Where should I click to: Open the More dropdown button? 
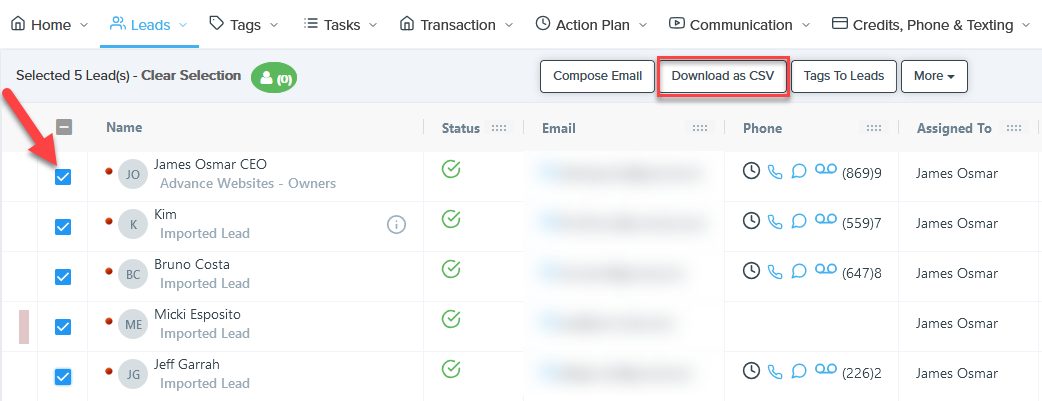[933, 76]
